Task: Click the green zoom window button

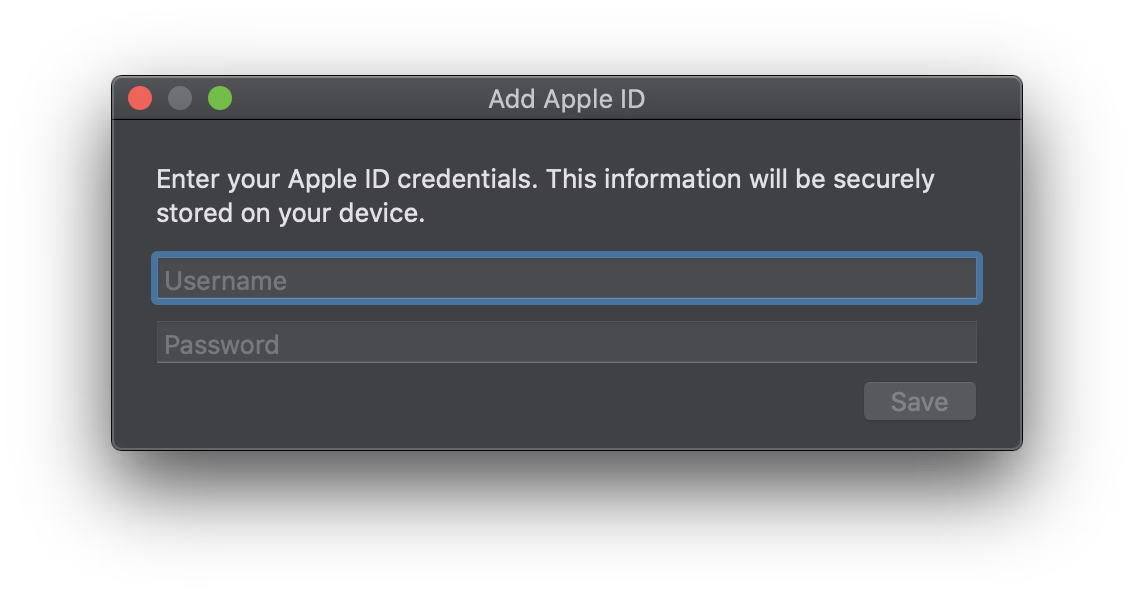Action: pos(220,98)
